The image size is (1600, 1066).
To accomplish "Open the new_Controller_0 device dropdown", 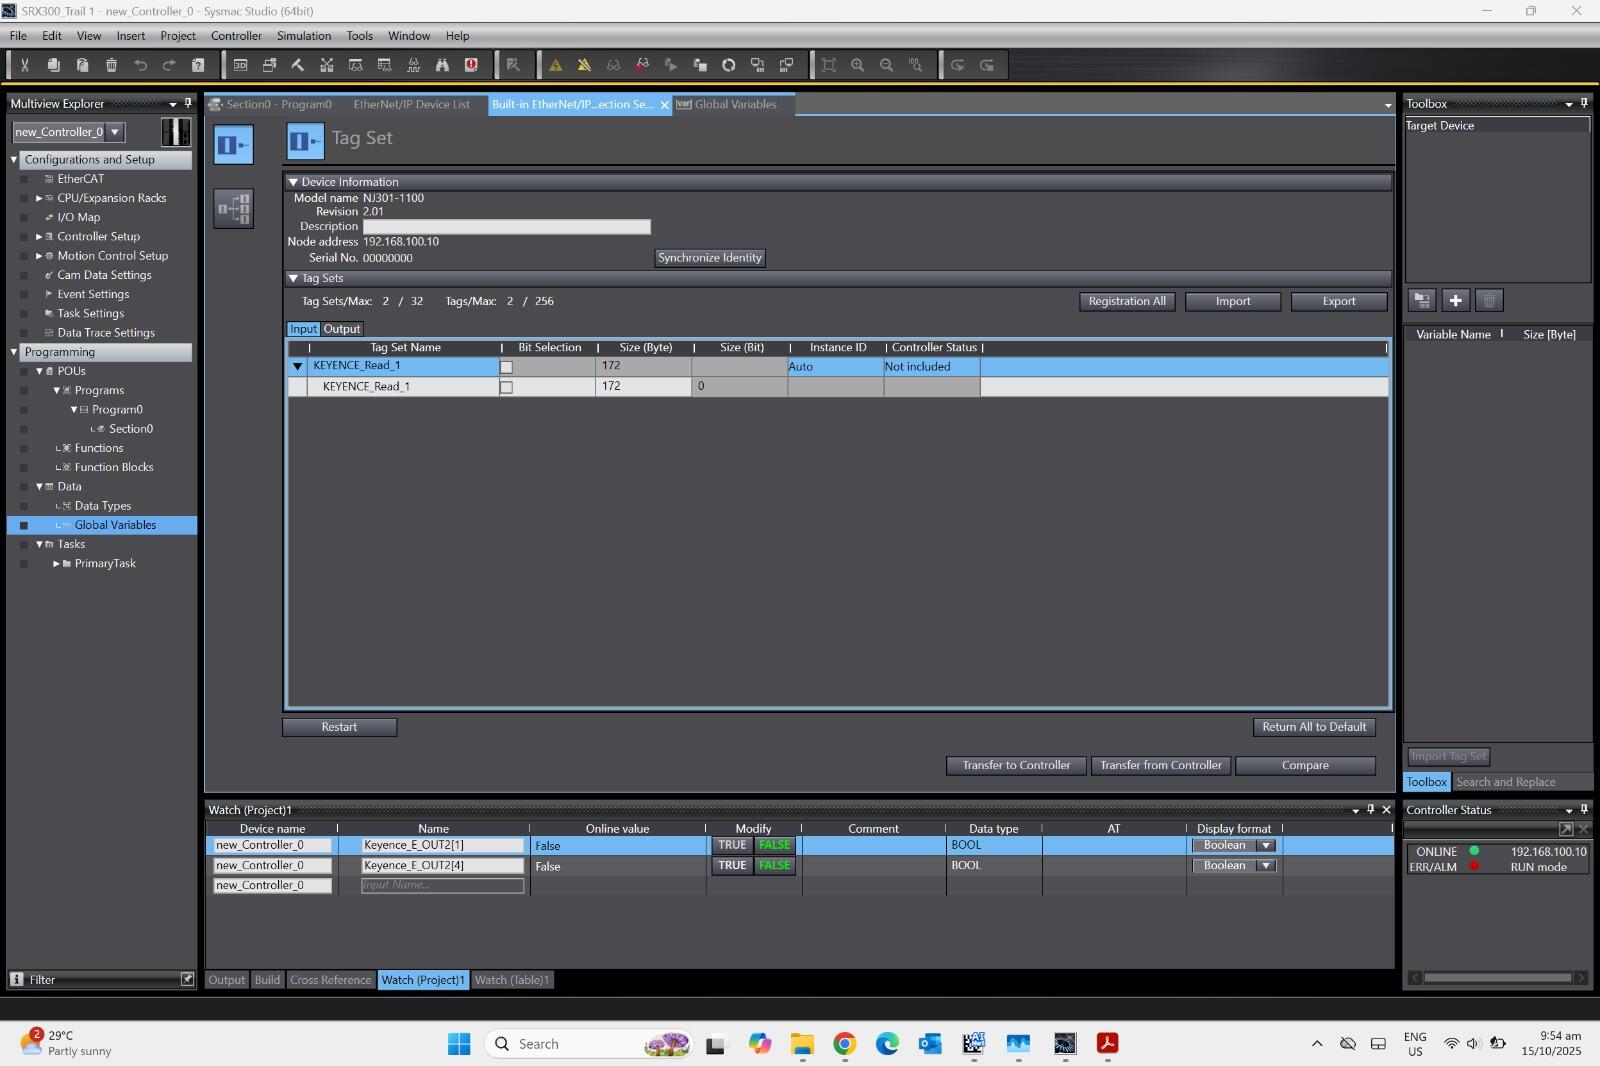I will [116, 132].
